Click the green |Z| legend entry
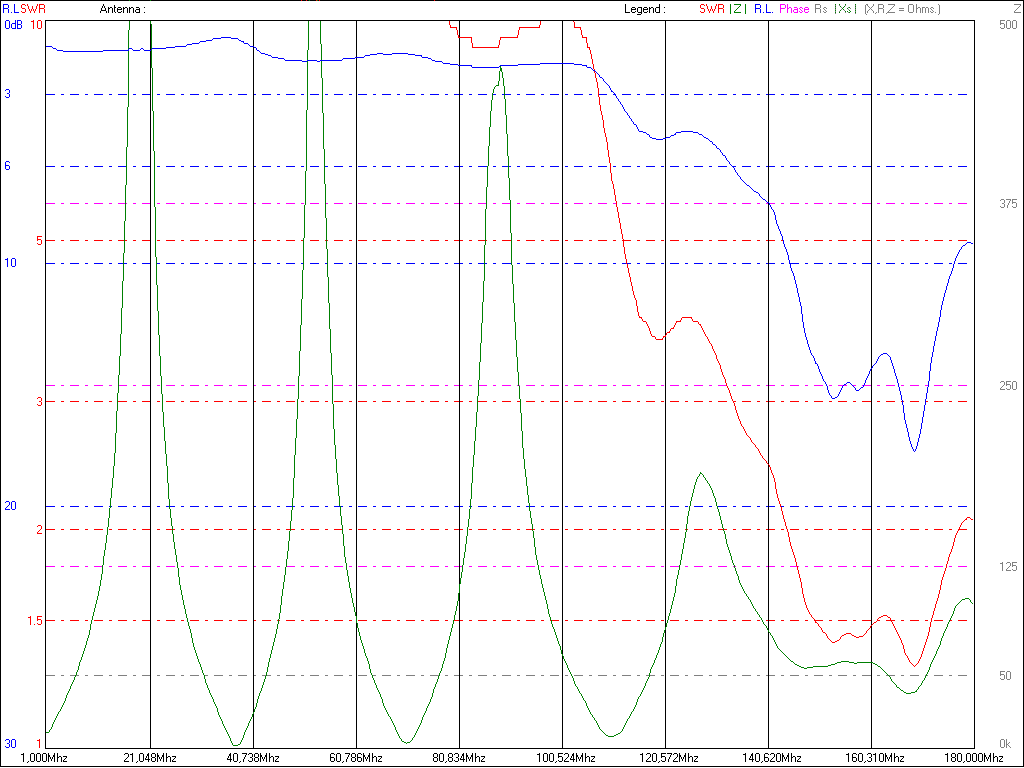This screenshot has width=1024, height=768. [737, 9]
